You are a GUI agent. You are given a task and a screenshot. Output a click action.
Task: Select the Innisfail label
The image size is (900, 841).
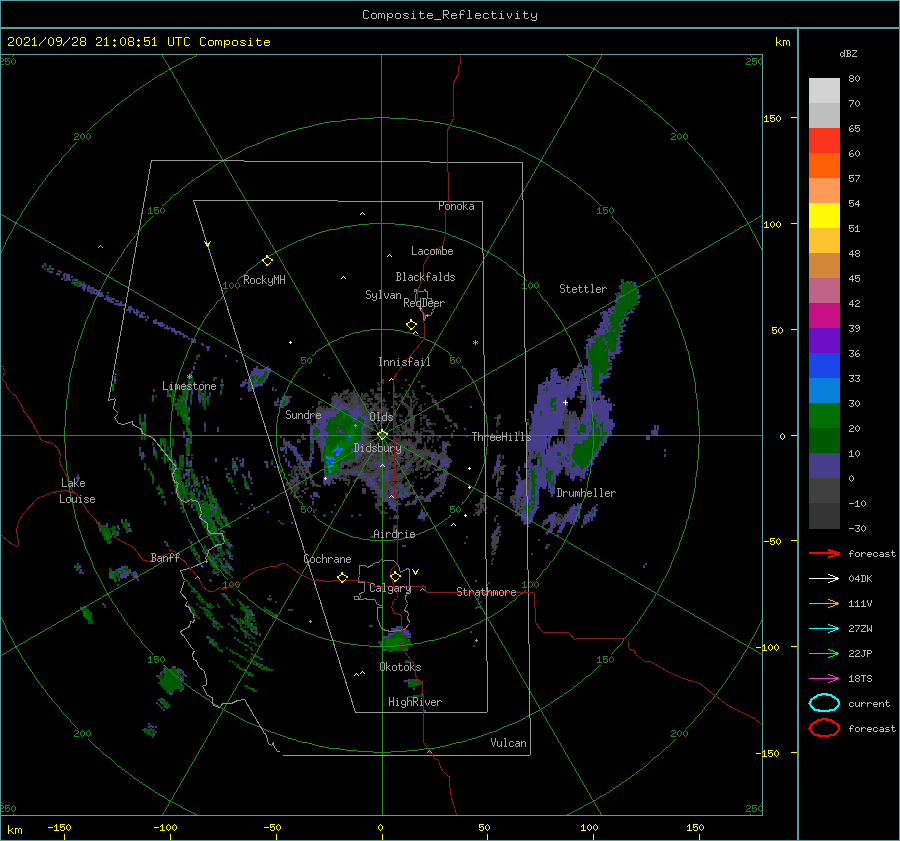[404, 362]
